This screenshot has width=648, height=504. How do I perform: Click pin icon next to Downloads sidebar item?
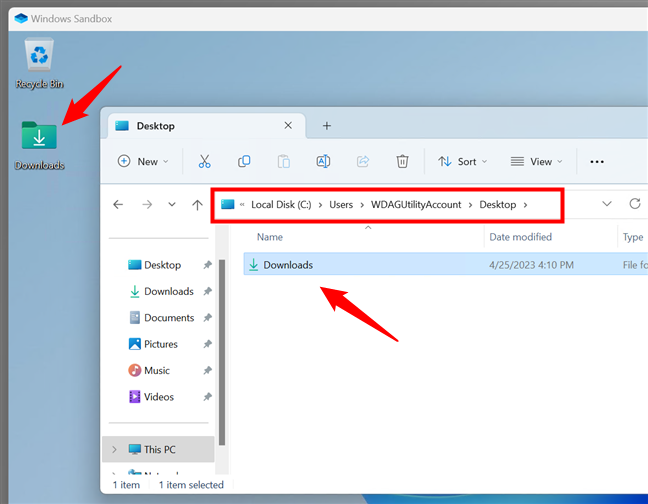pos(207,291)
